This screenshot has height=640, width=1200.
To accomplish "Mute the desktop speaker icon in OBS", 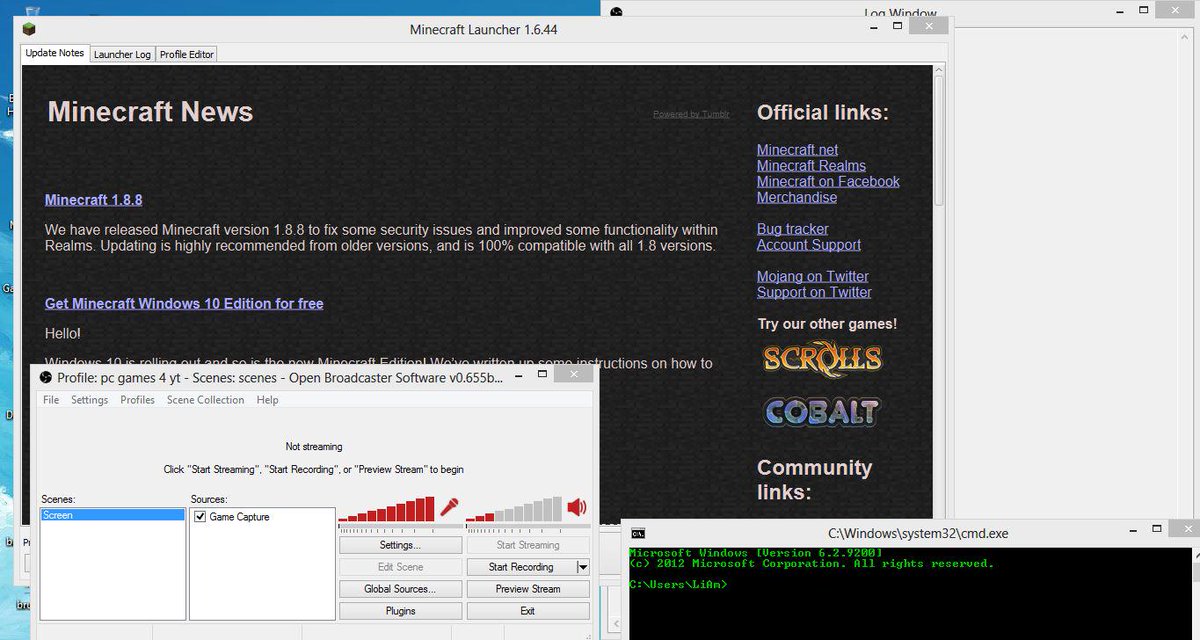I will pos(577,507).
